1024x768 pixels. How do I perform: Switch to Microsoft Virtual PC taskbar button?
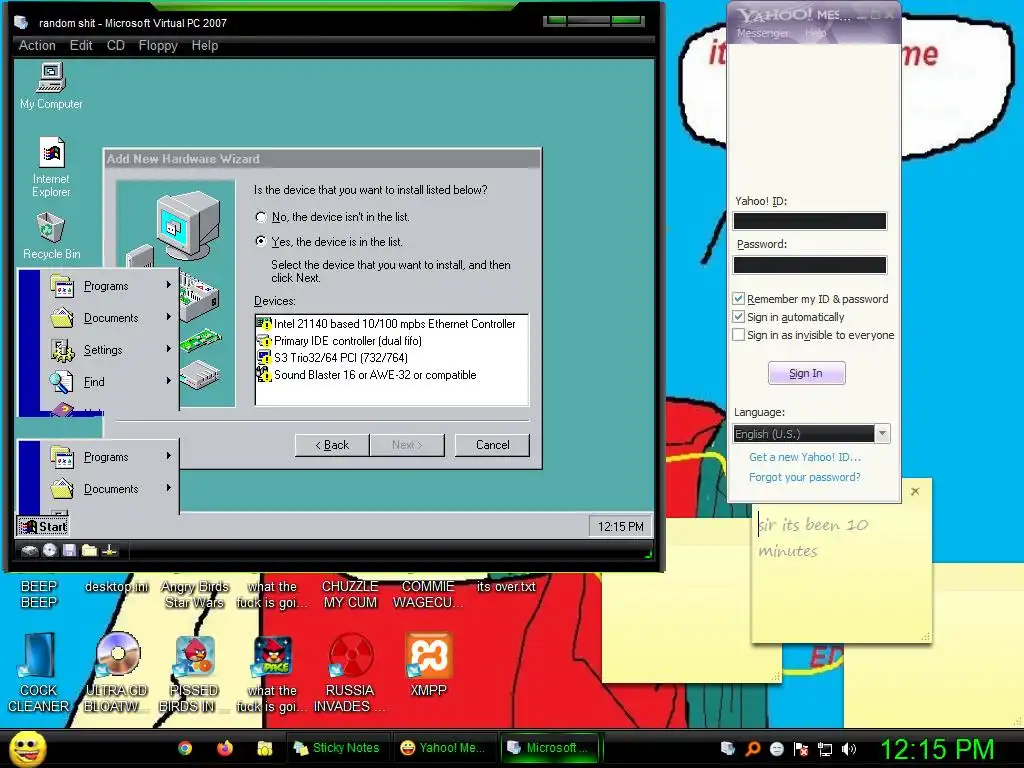coord(550,748)
